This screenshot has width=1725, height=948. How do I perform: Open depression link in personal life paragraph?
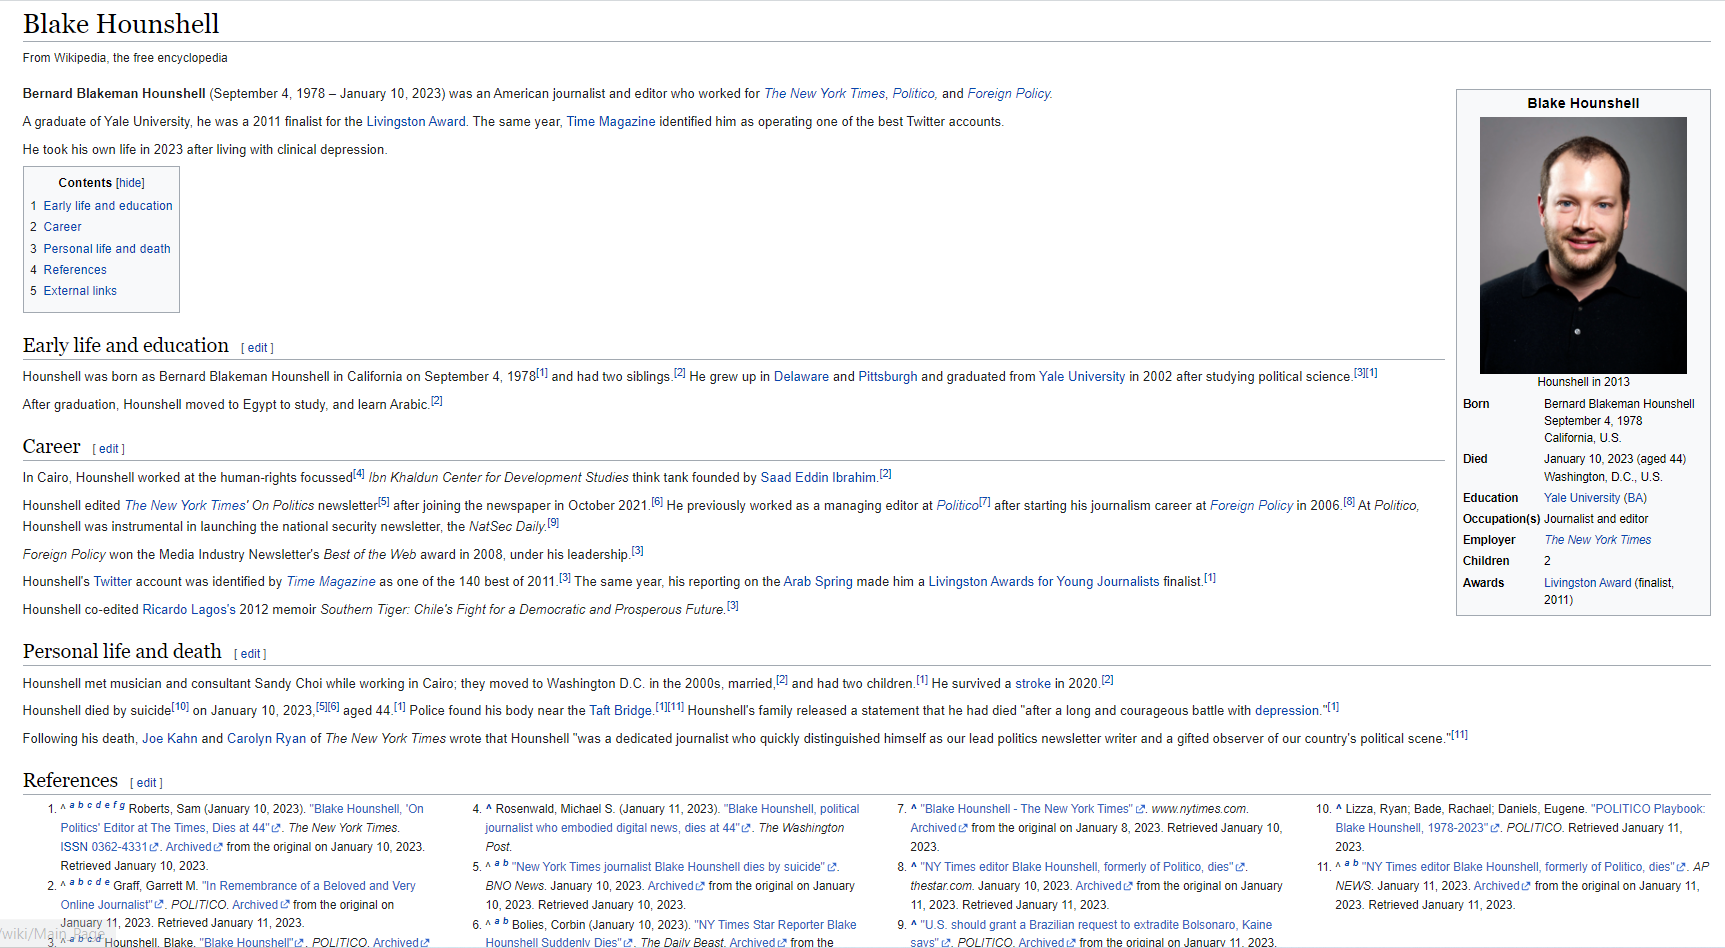click(1287, 711)
